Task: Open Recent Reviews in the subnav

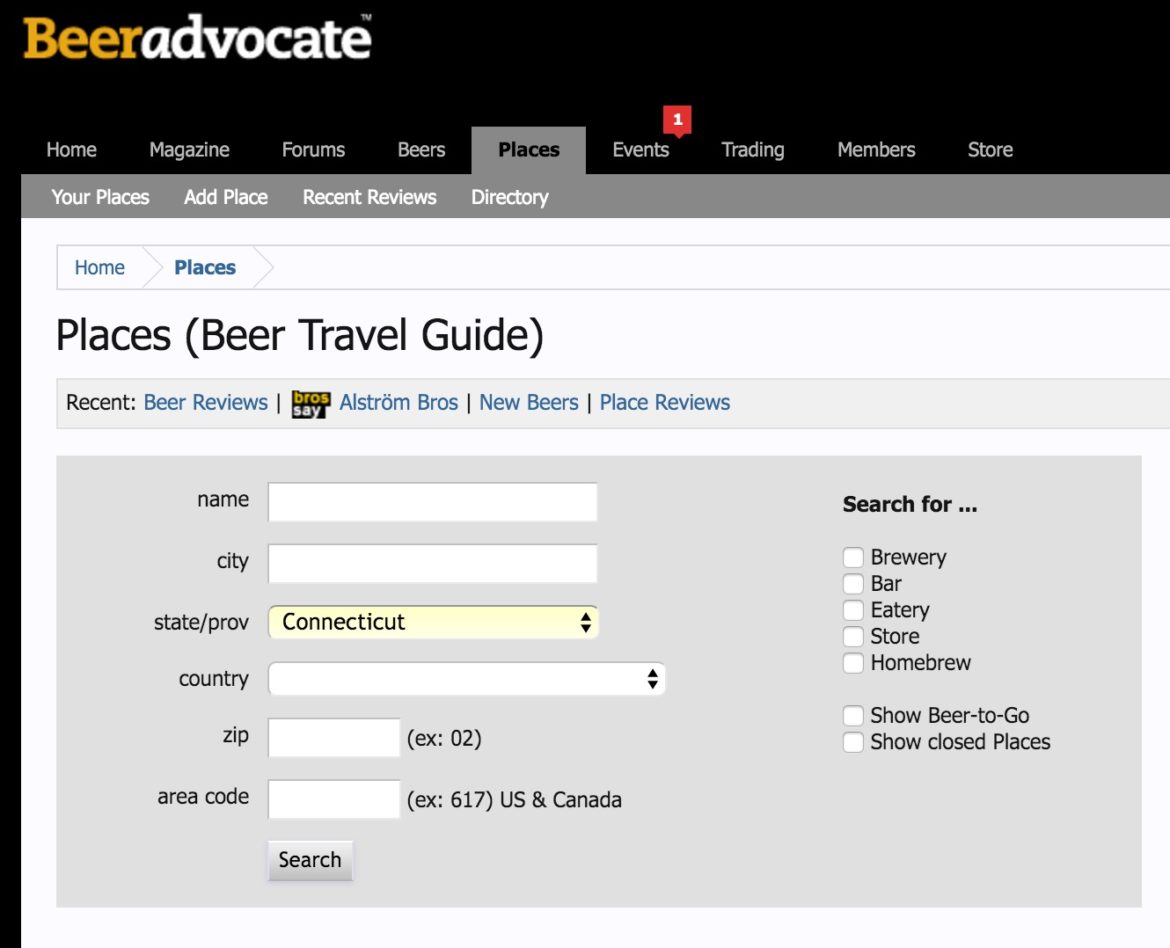Action: [370, 197]
